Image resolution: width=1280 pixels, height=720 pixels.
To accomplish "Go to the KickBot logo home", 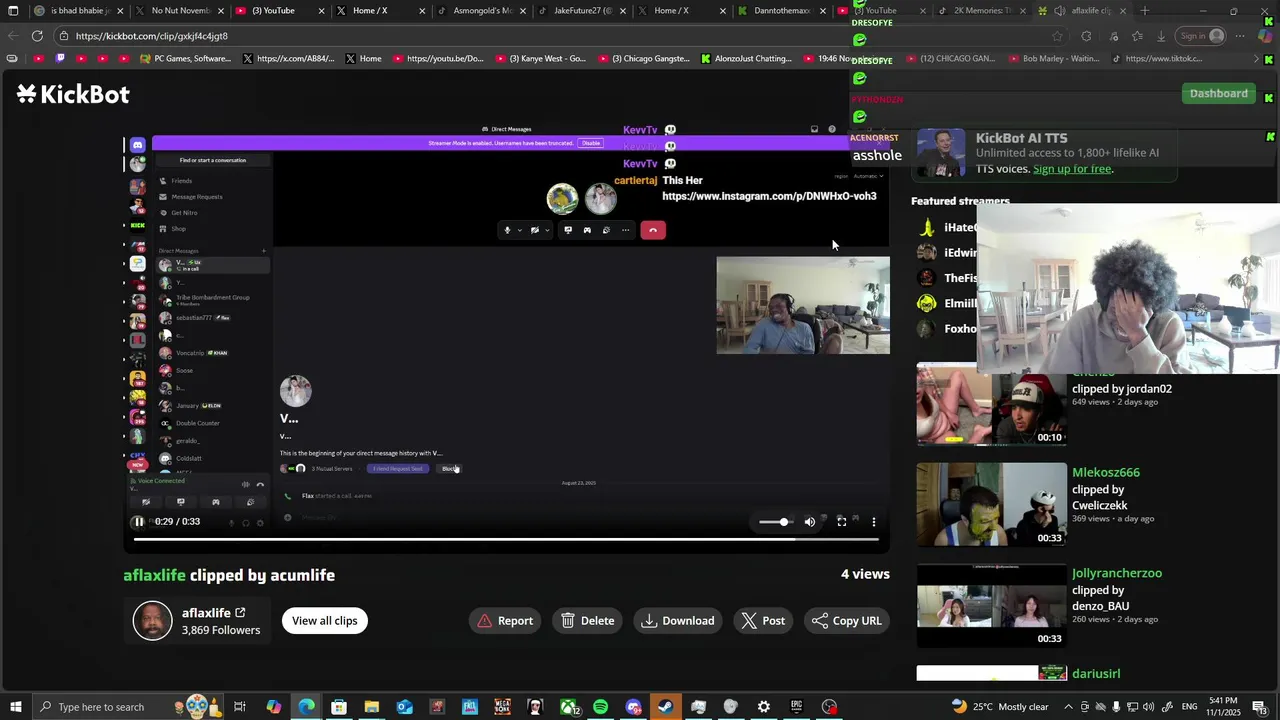I will tap(73, 94).
